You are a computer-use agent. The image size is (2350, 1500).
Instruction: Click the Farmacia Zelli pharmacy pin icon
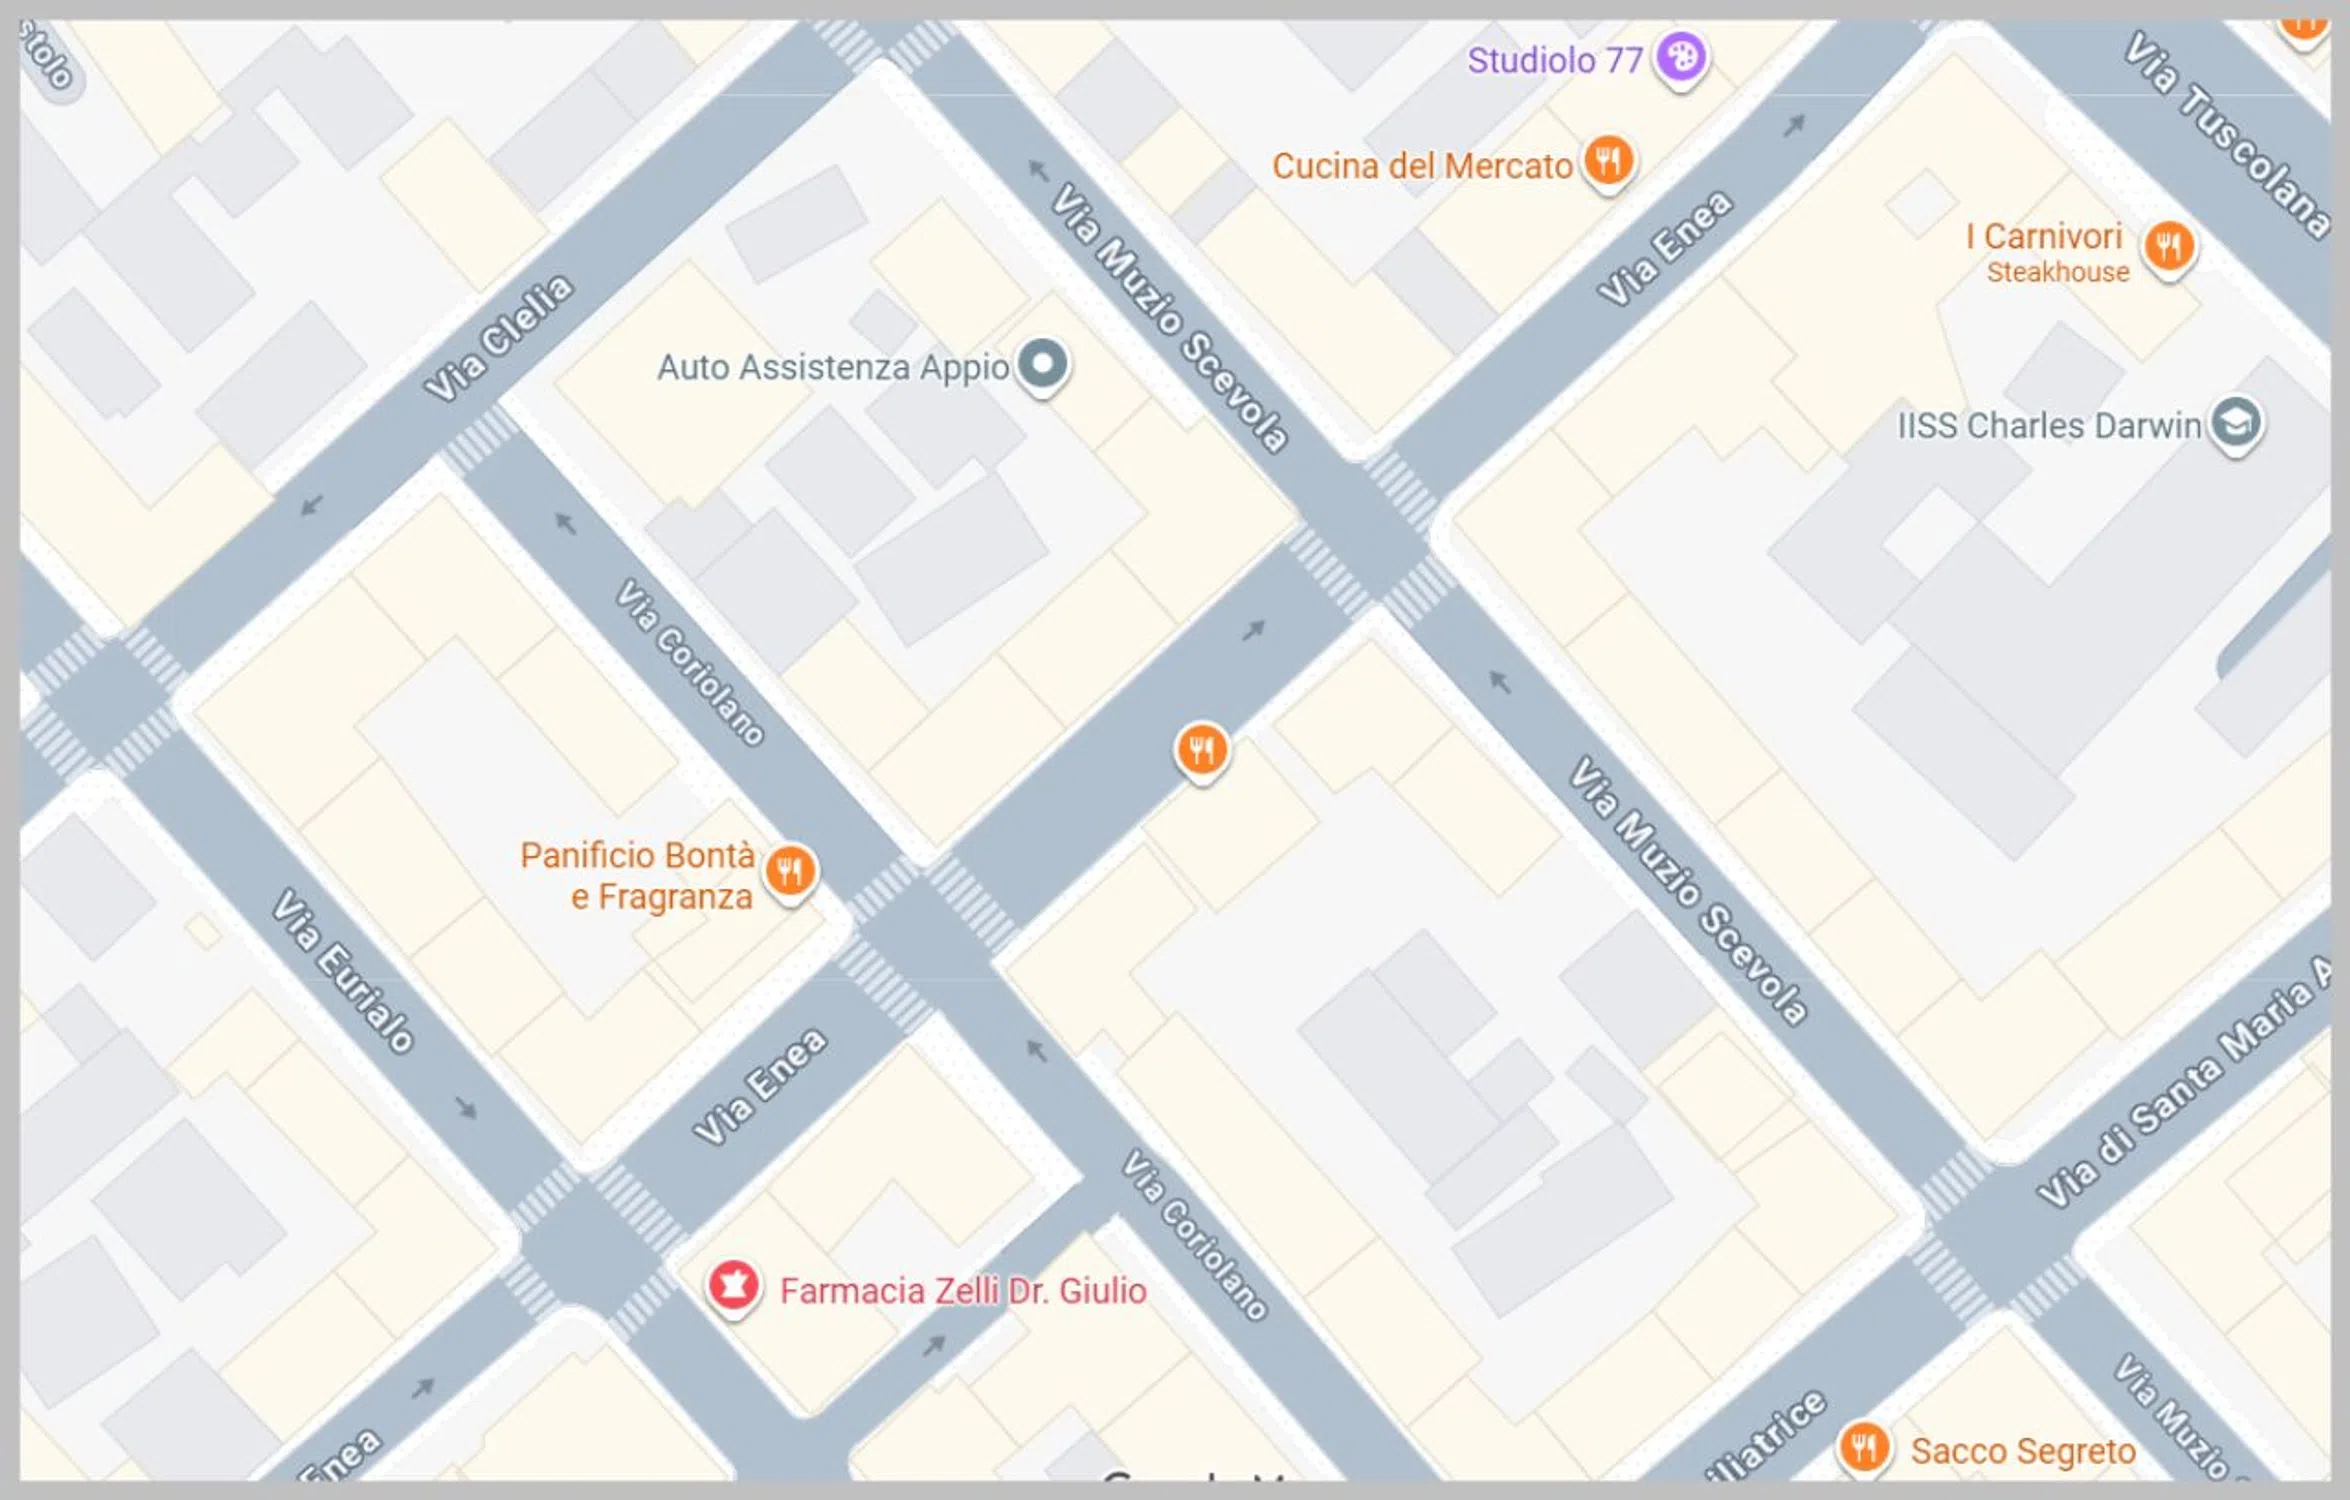click(733, 1286)
